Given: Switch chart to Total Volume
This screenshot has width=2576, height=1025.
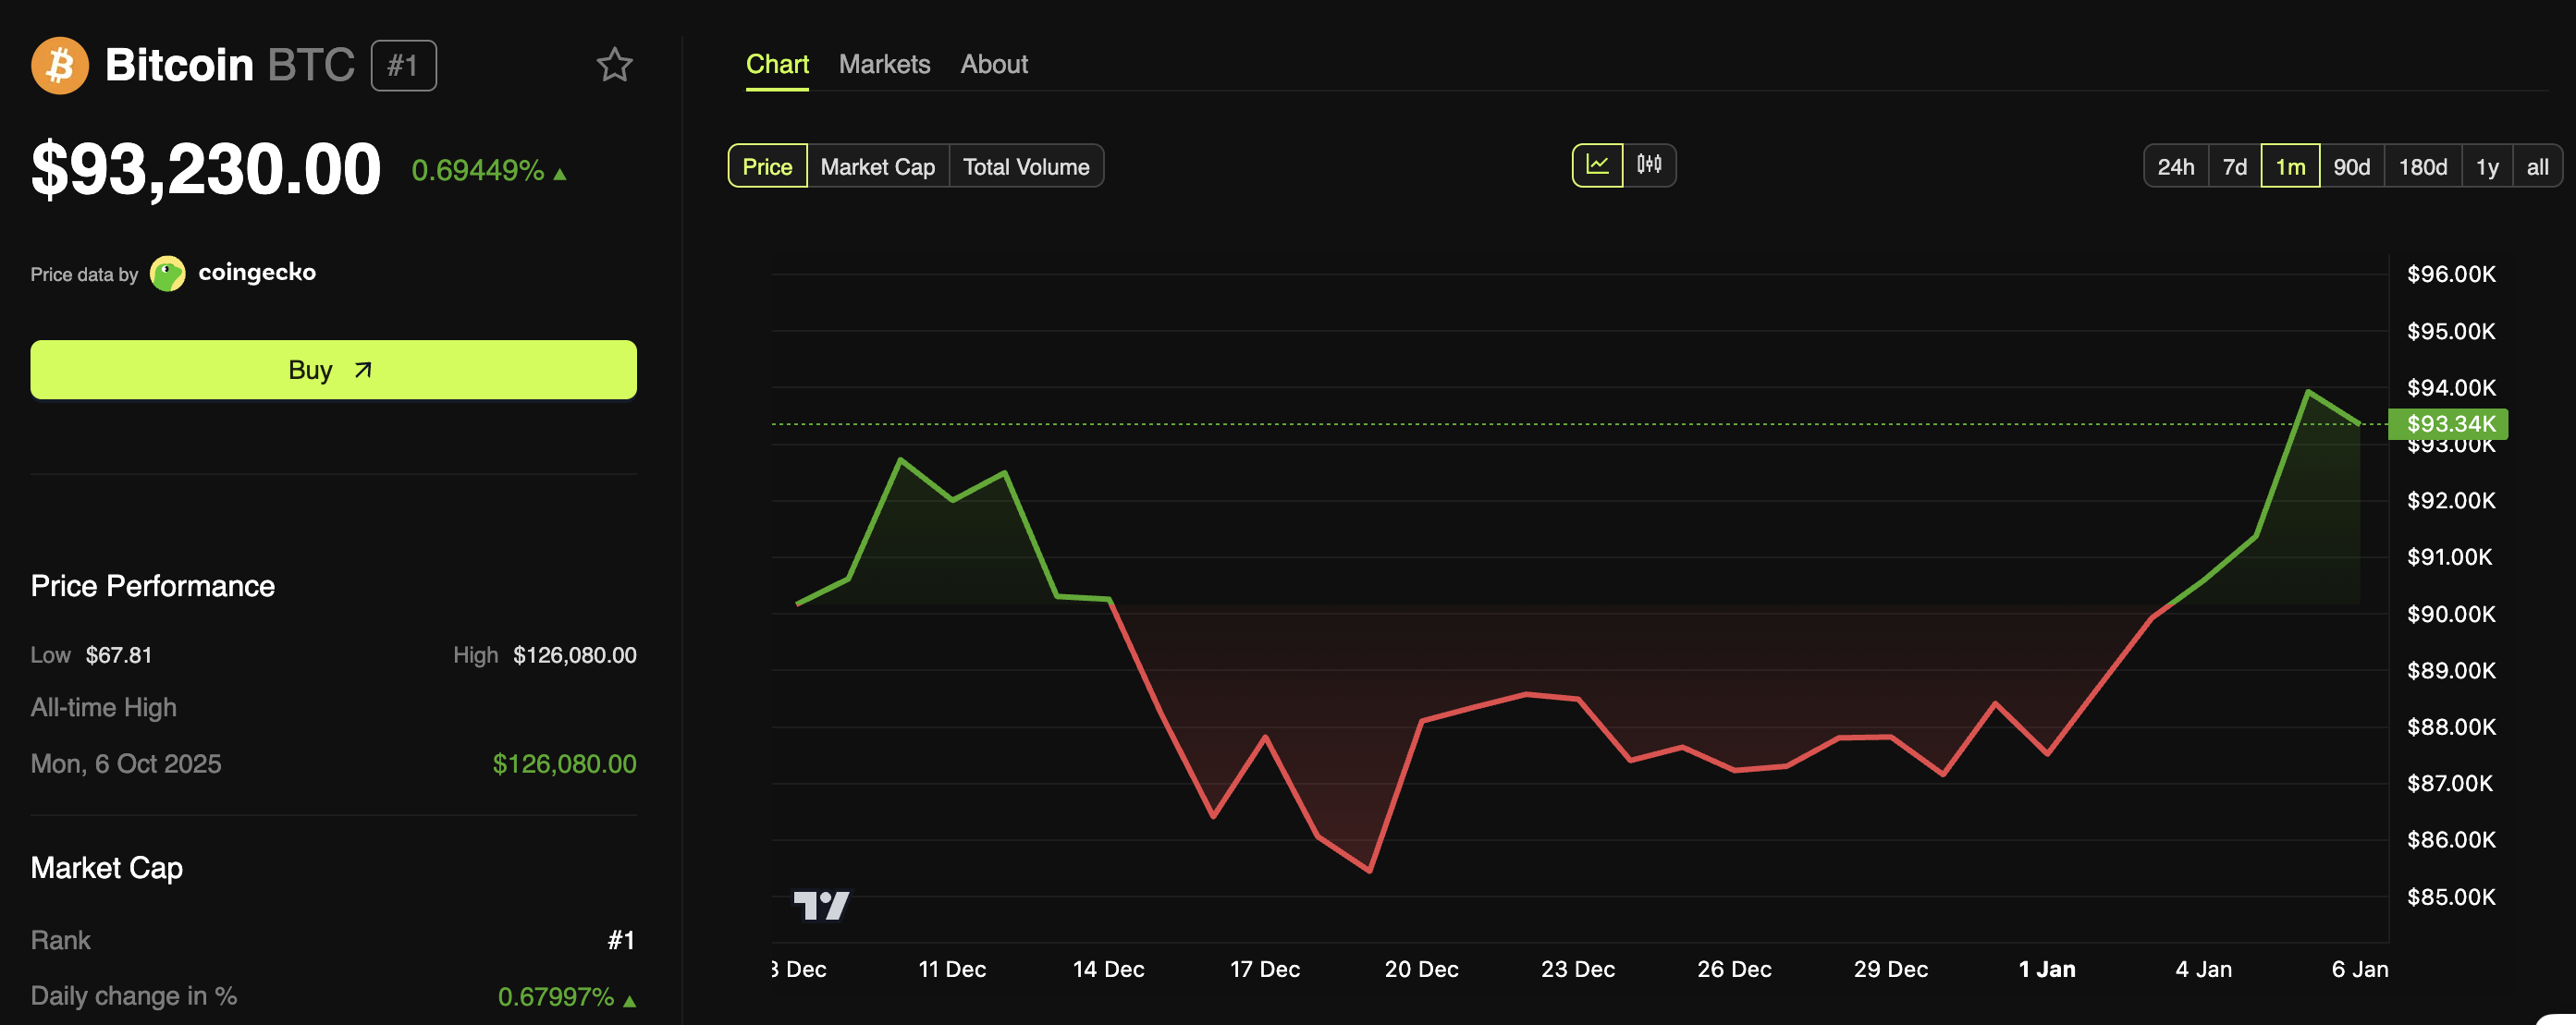Looking at the screenshot, I should [x=1025, y=167].
